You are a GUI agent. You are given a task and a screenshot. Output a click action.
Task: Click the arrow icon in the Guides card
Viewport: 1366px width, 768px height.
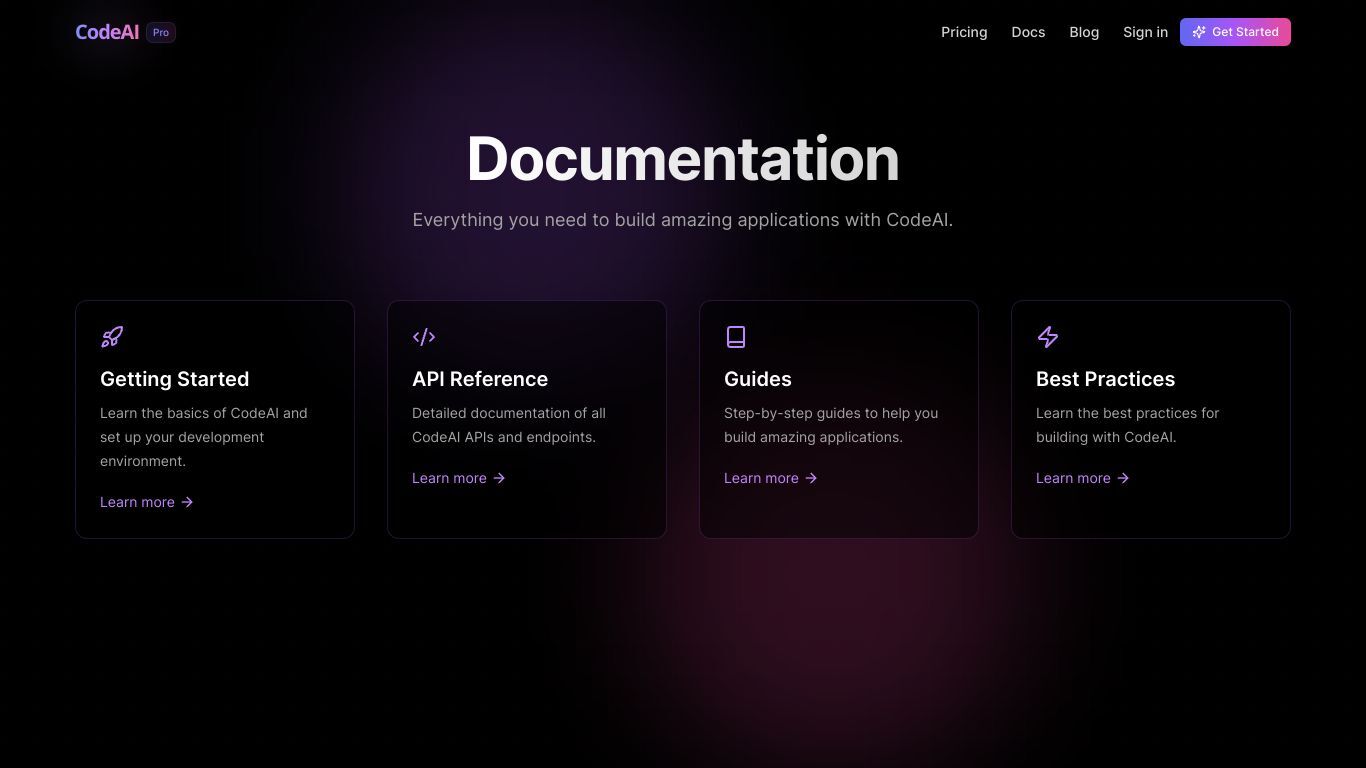[x=811, y=478]
